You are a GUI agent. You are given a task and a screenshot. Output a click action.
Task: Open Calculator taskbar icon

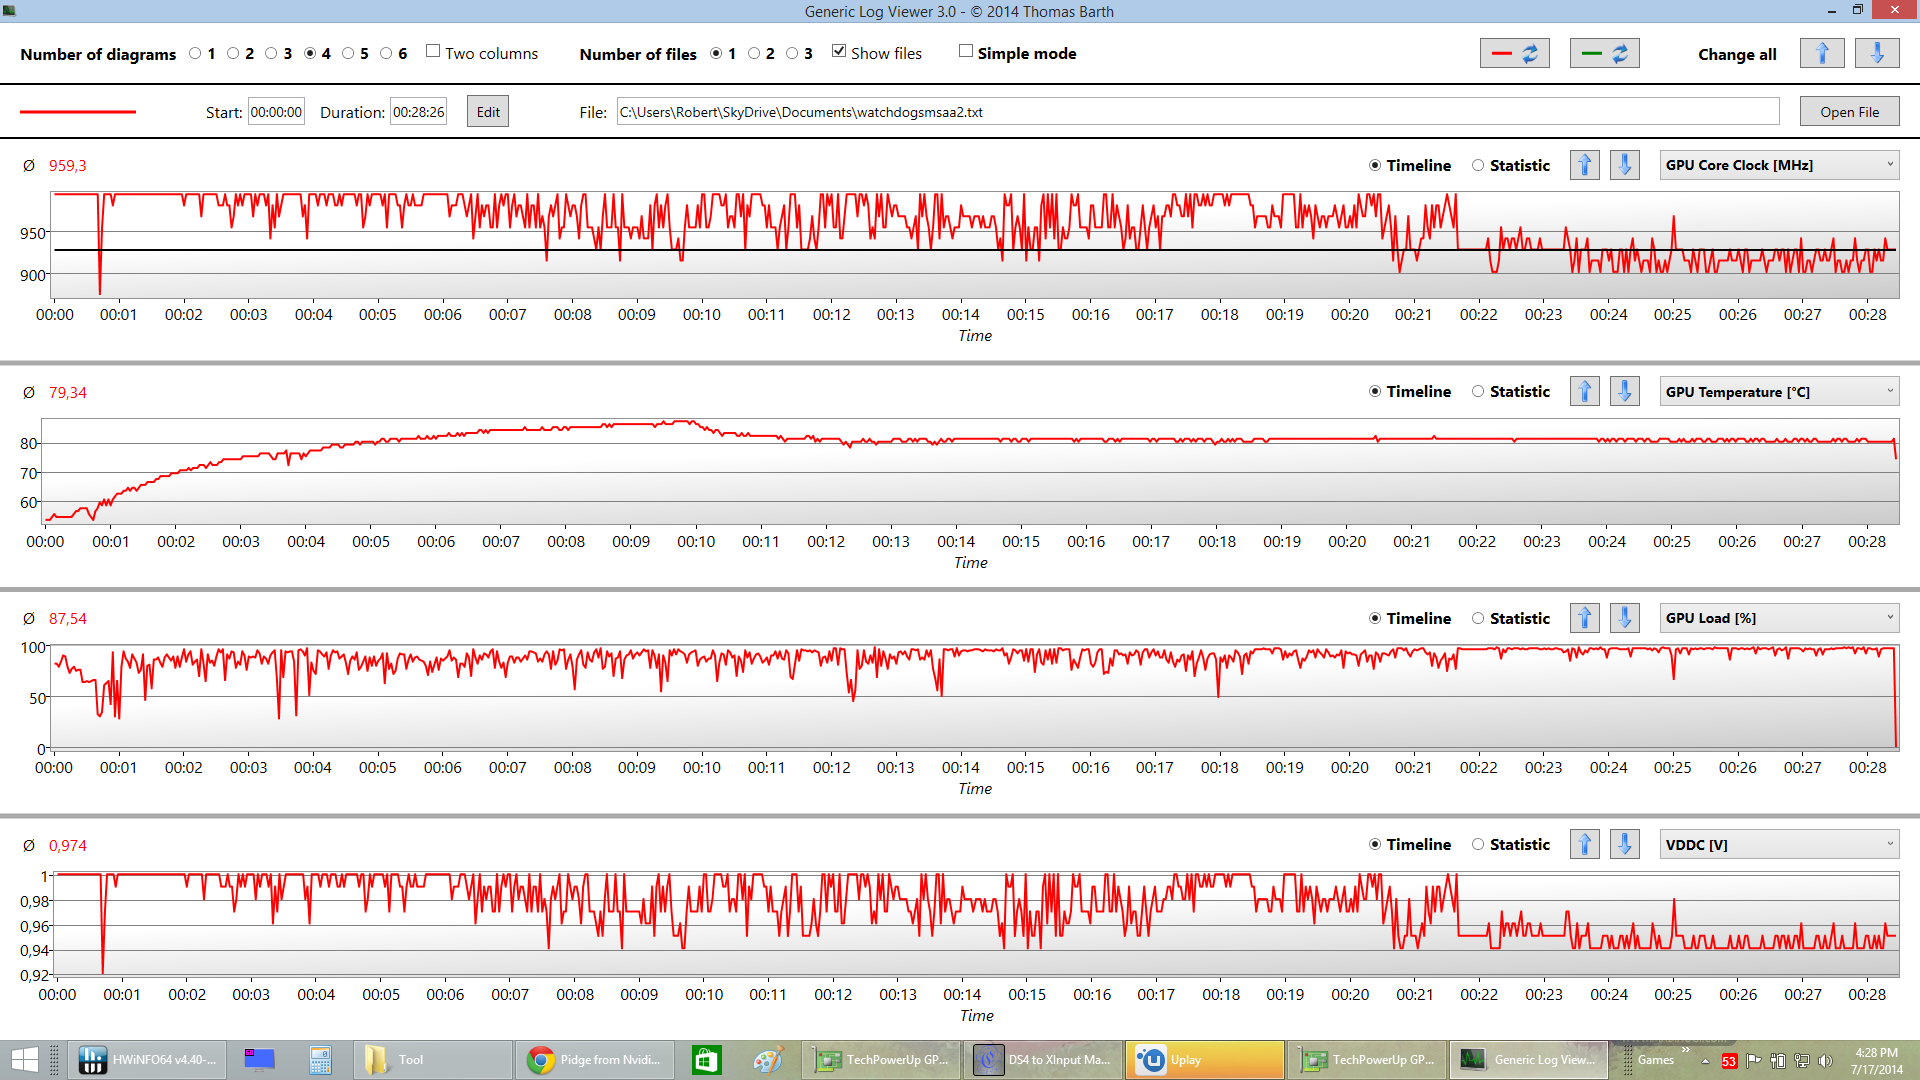tap(320, 1060)
